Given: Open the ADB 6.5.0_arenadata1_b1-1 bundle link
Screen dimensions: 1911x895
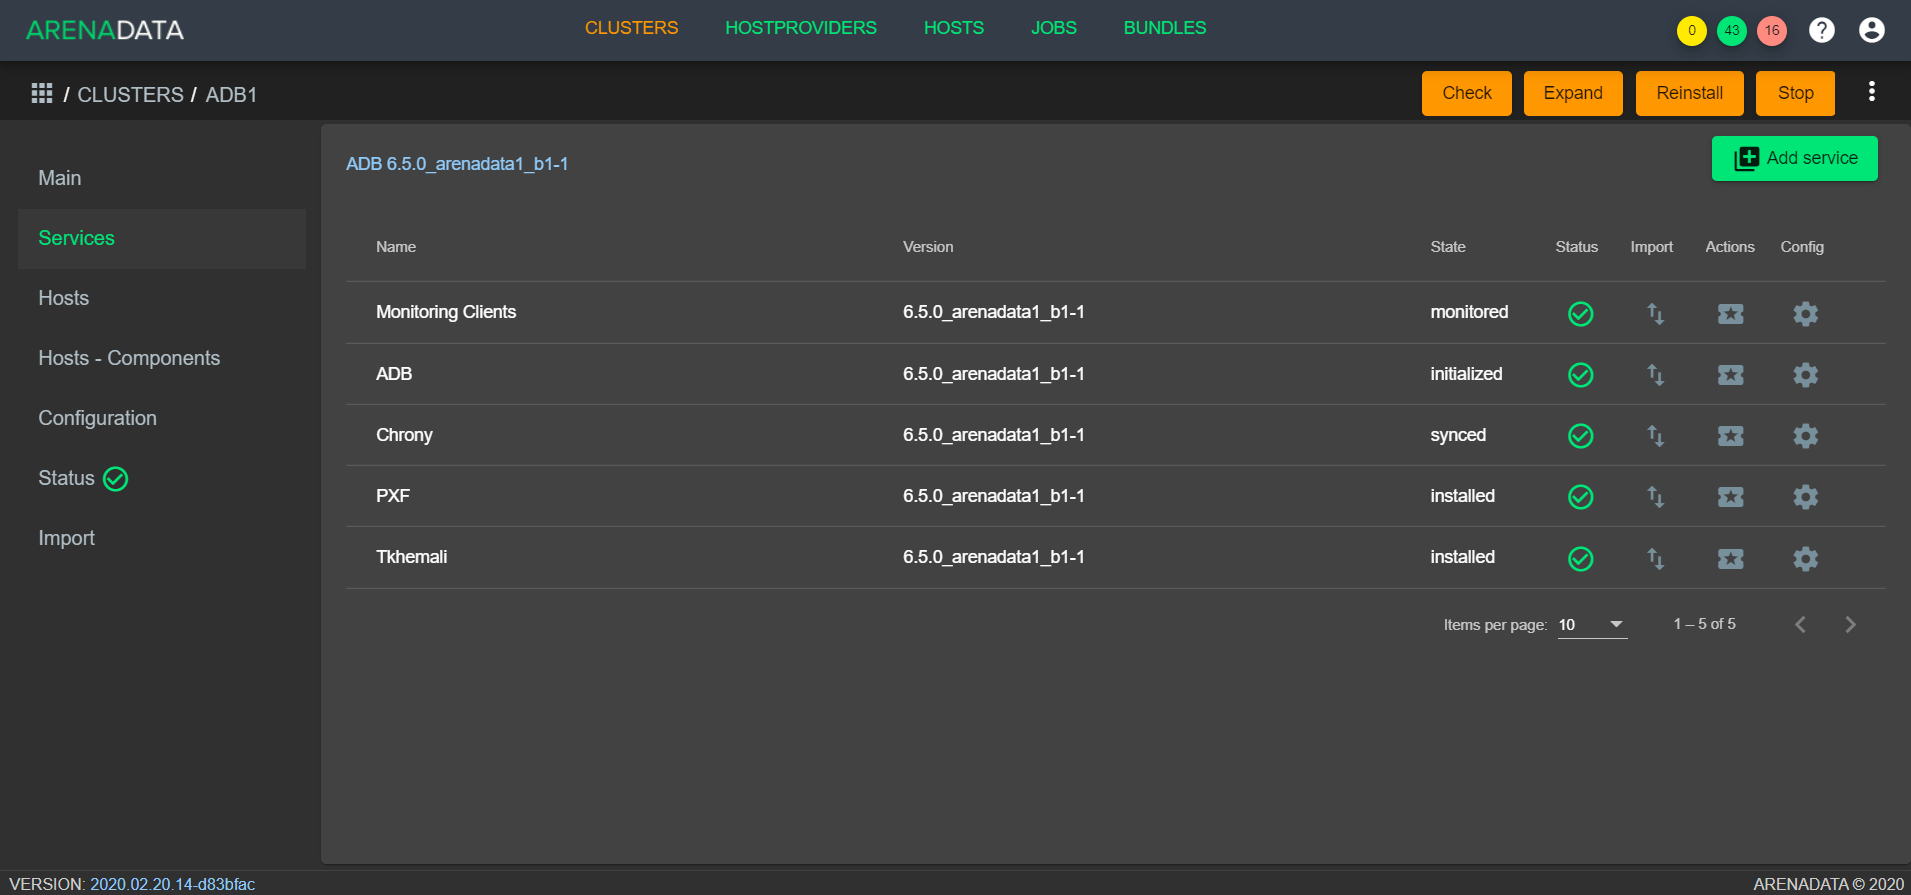Looking at the screenshot, I should (x=457, y=164).
